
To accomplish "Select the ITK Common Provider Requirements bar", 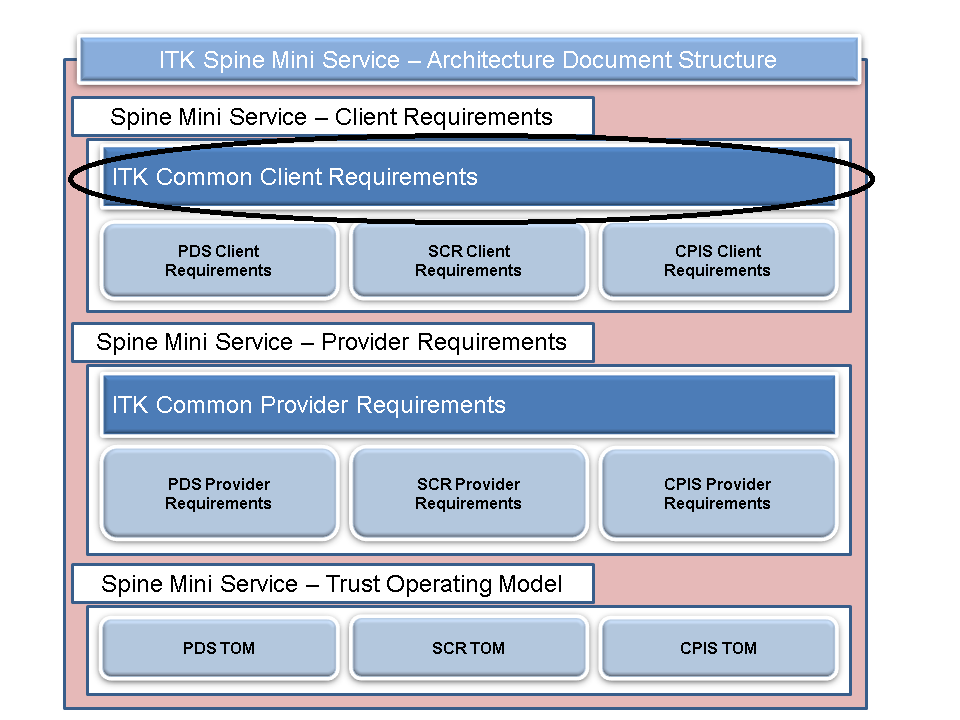I will click(x=468, y=405).
